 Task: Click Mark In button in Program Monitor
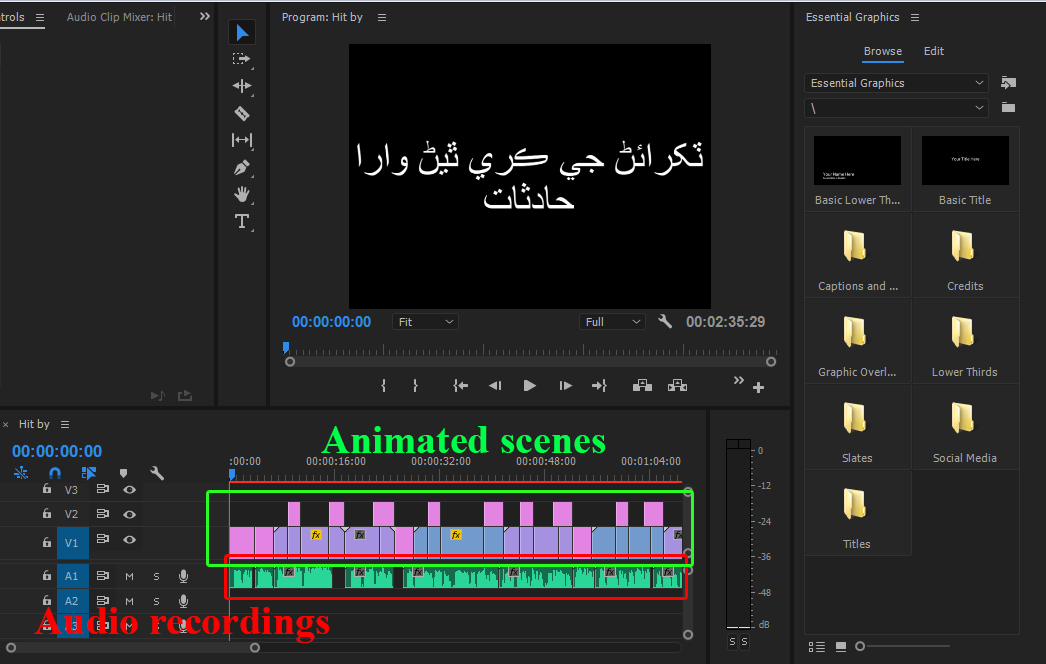pos(383,386)
